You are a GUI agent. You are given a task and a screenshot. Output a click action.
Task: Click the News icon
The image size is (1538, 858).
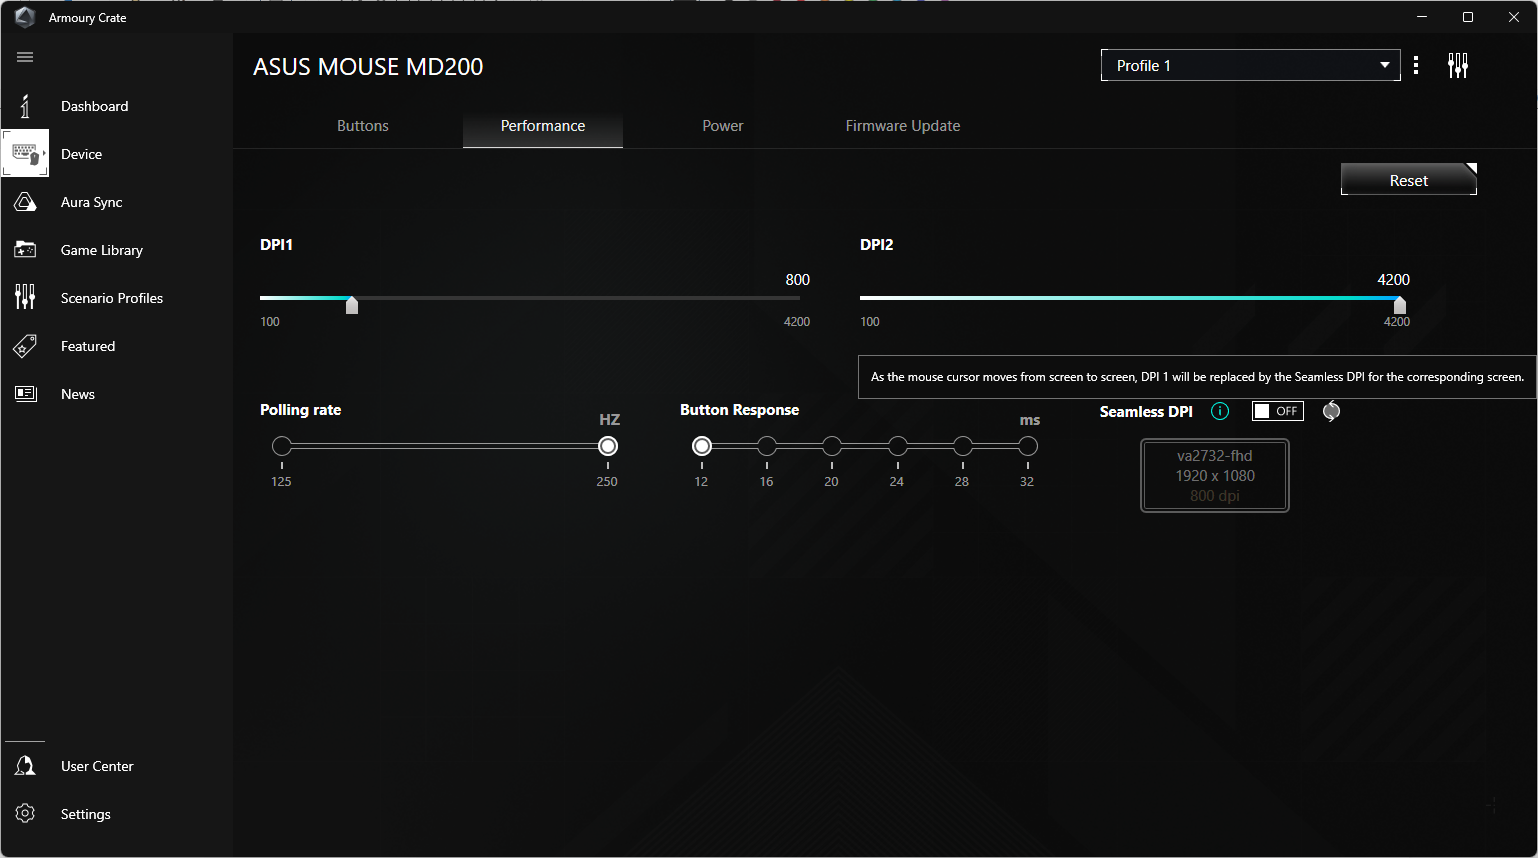[25, 394]
